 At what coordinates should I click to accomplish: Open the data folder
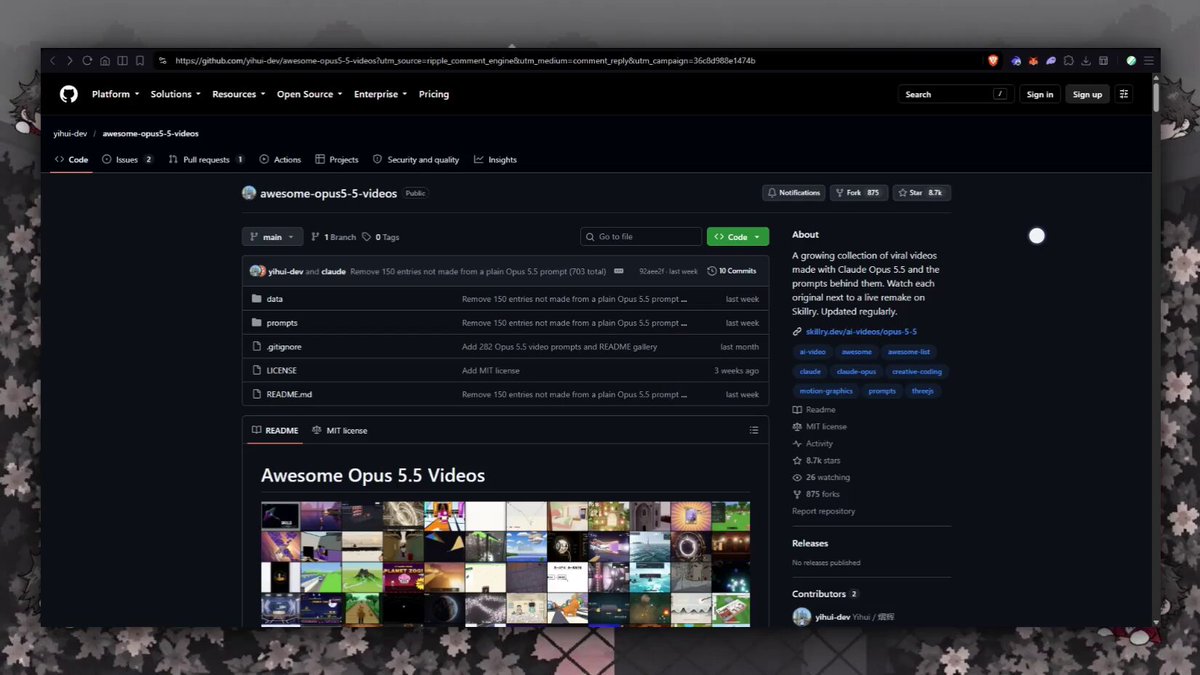275,299
